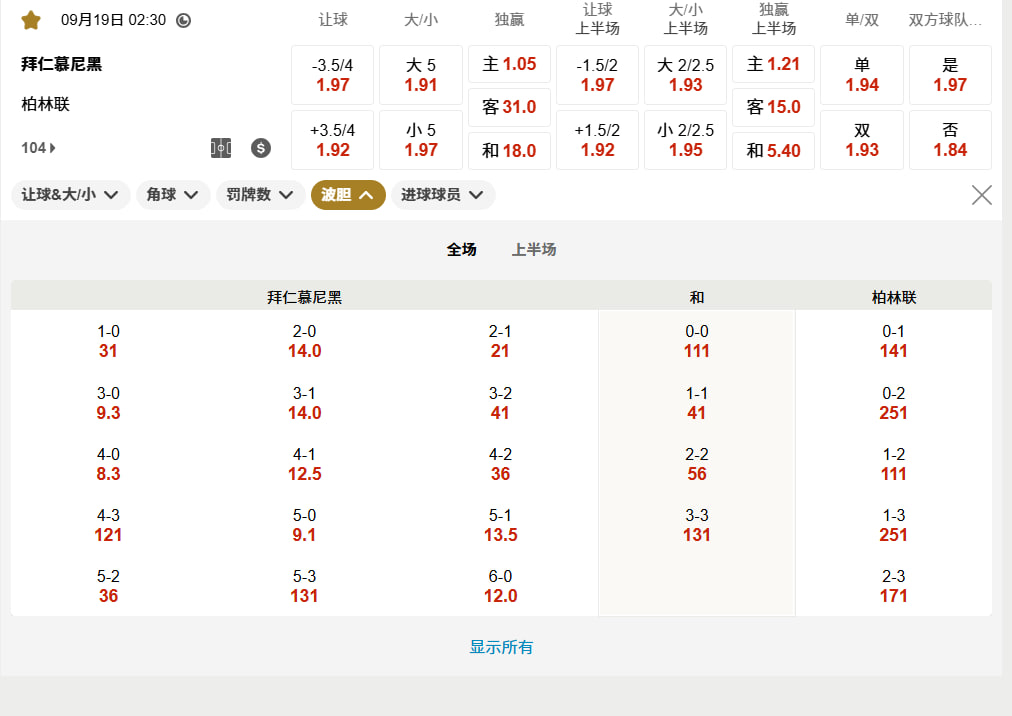The width and height of the screenshot is (1012, 716).
Task: Pick away score 0-2 at 251
Action: 894,403
